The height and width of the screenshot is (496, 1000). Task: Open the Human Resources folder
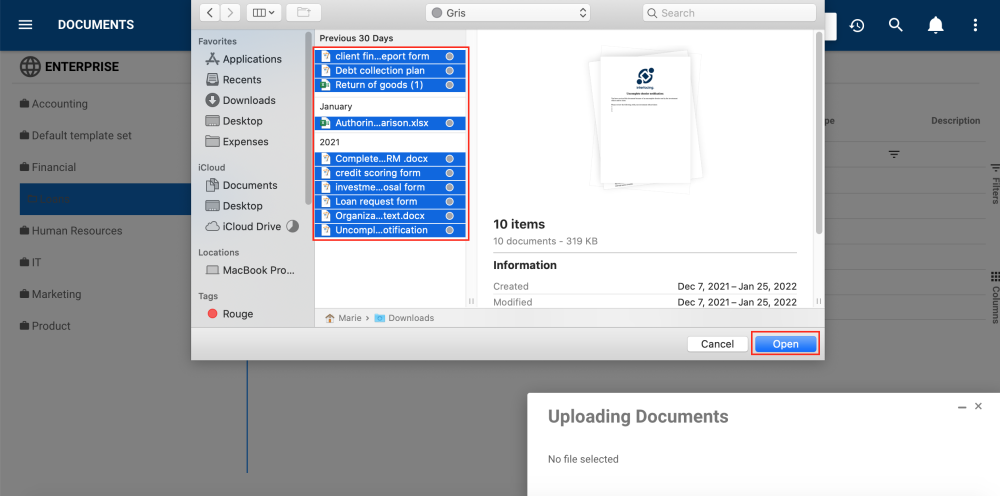pyautogui.click(x=71, y=231)
